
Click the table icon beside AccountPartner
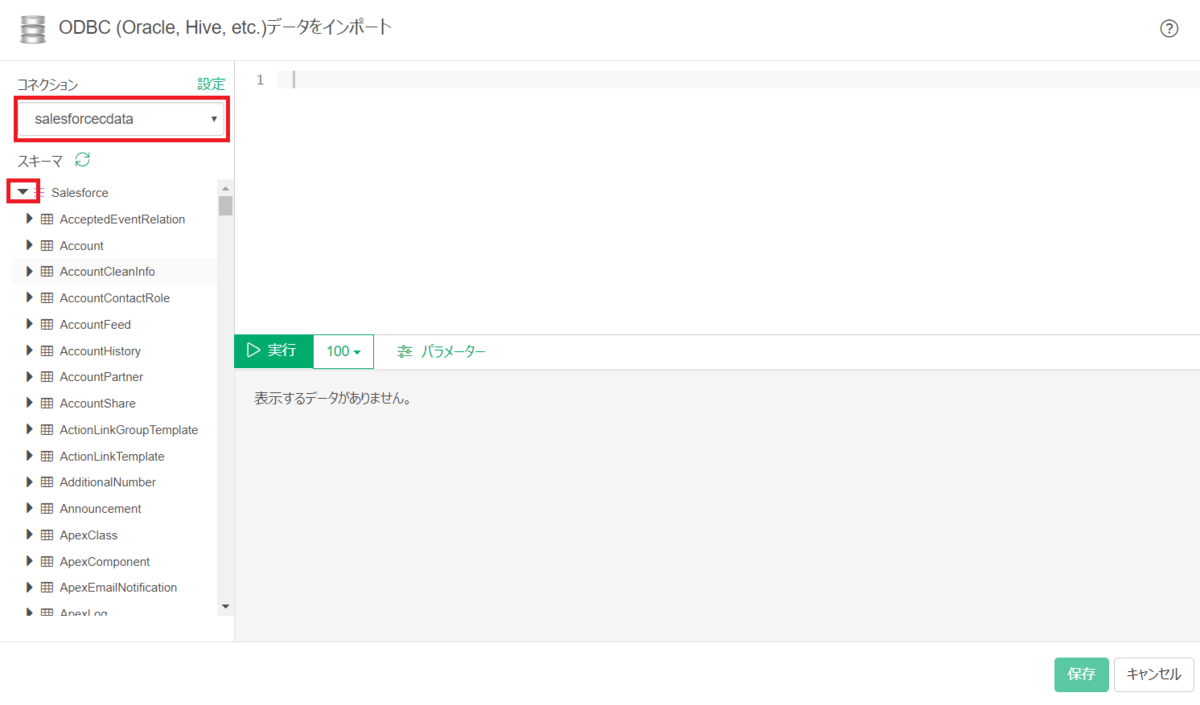click(47, 377)
